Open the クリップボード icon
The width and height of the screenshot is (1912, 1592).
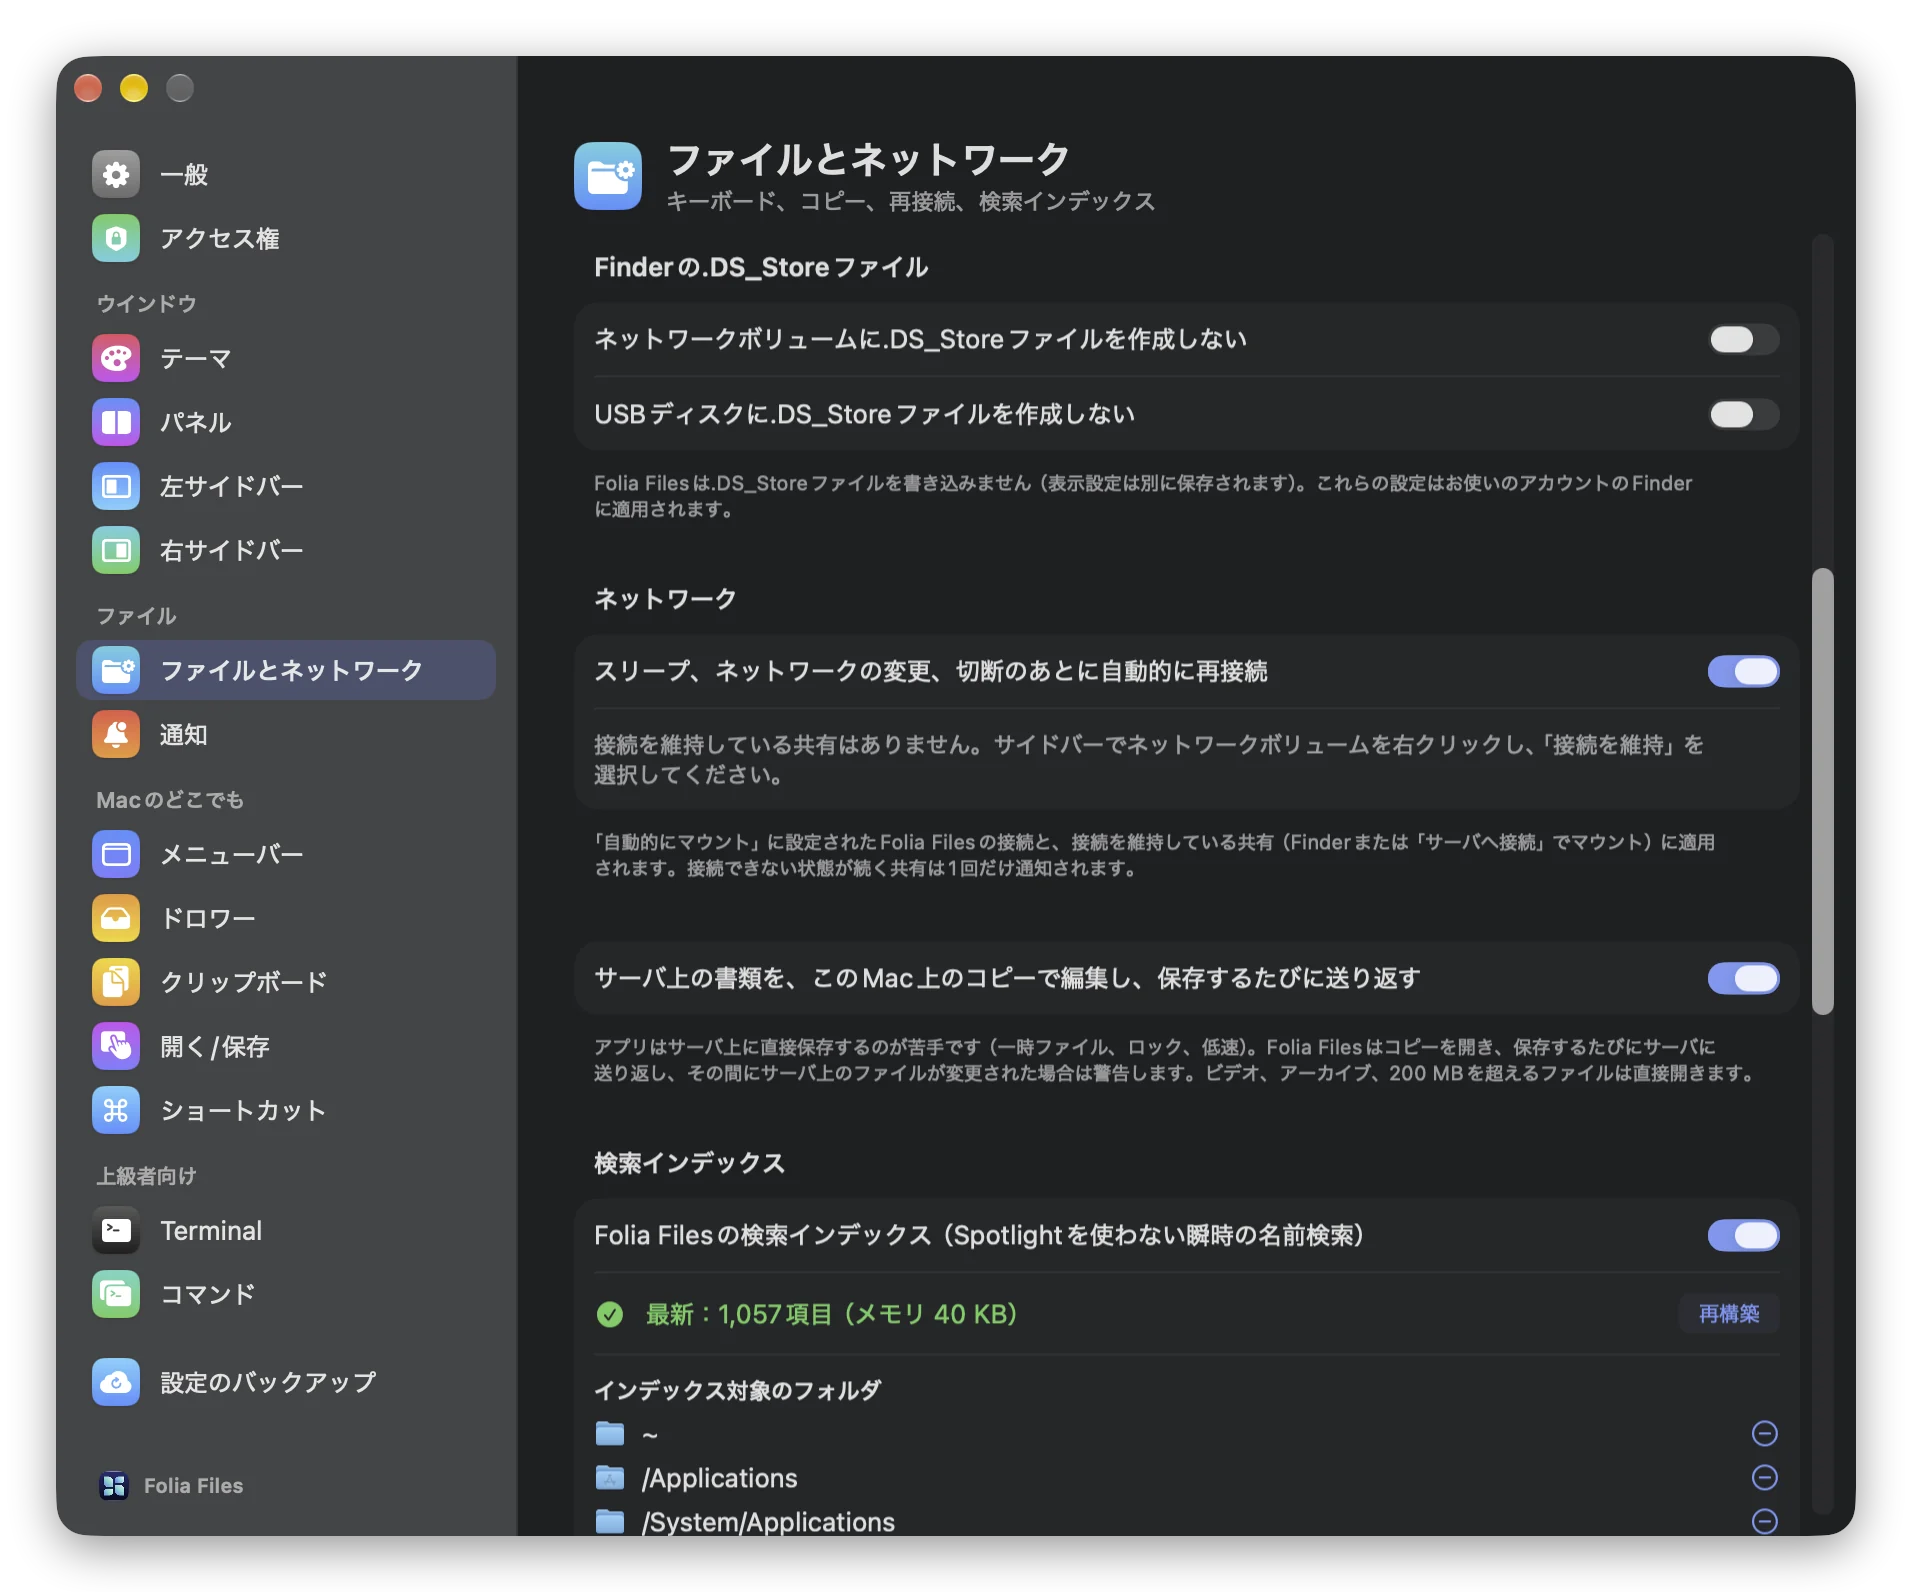[116, 982]
